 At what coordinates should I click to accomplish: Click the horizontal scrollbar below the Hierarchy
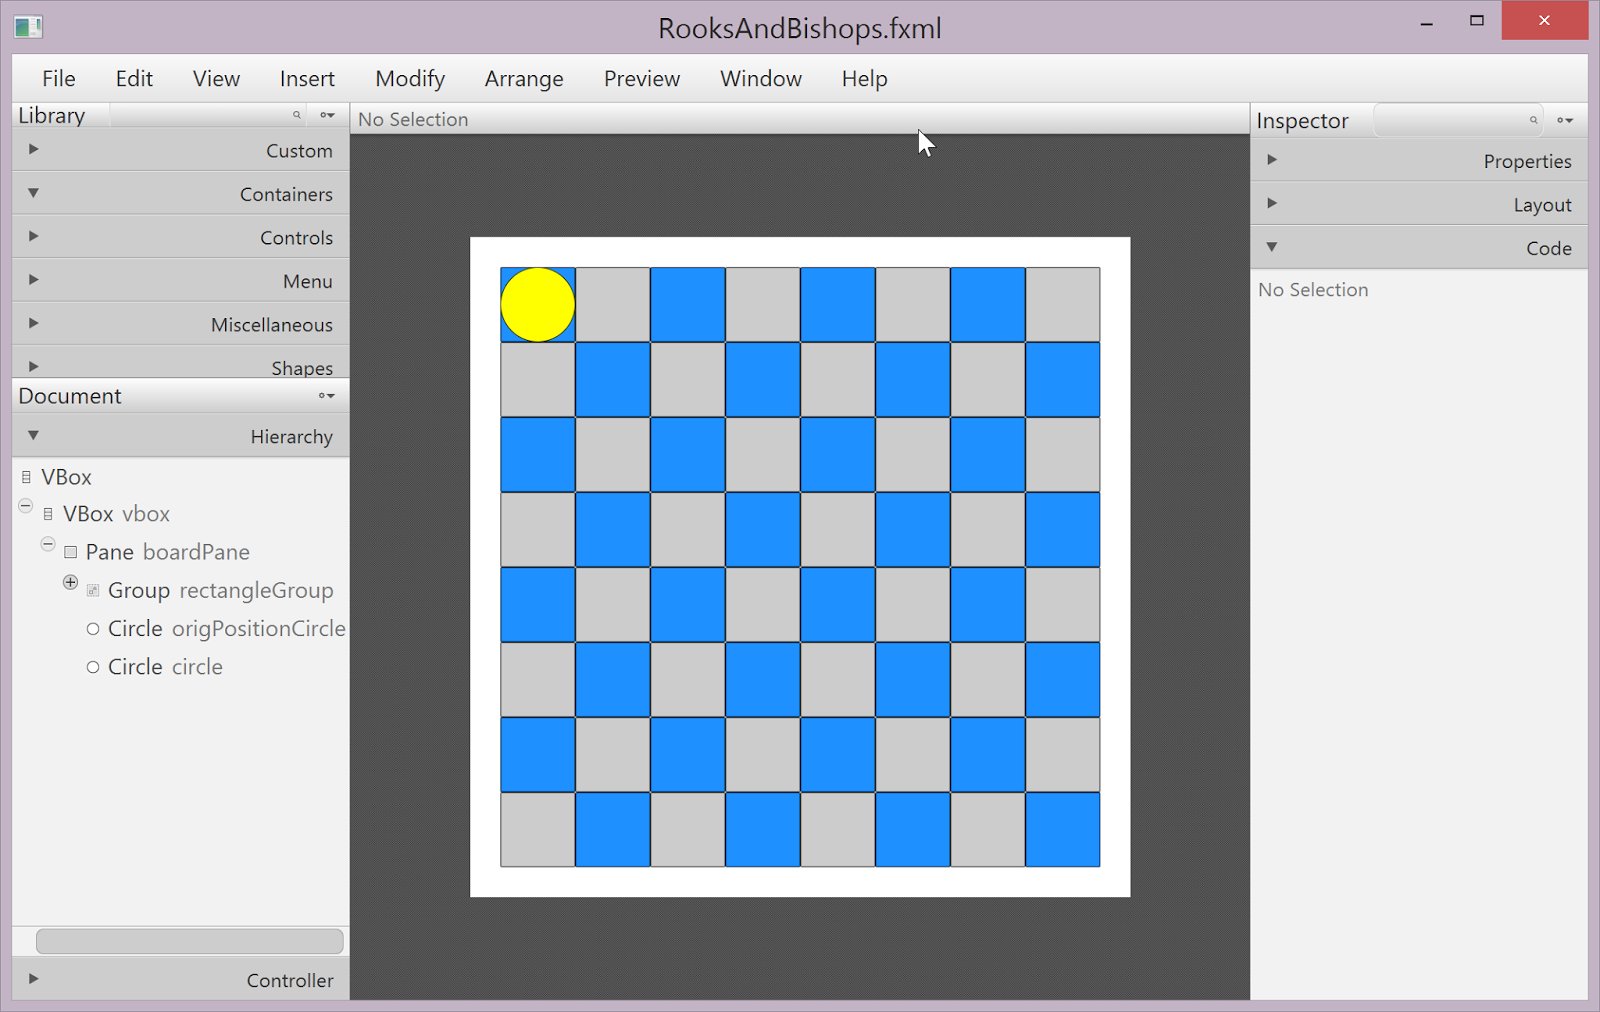tap(189, 940)
